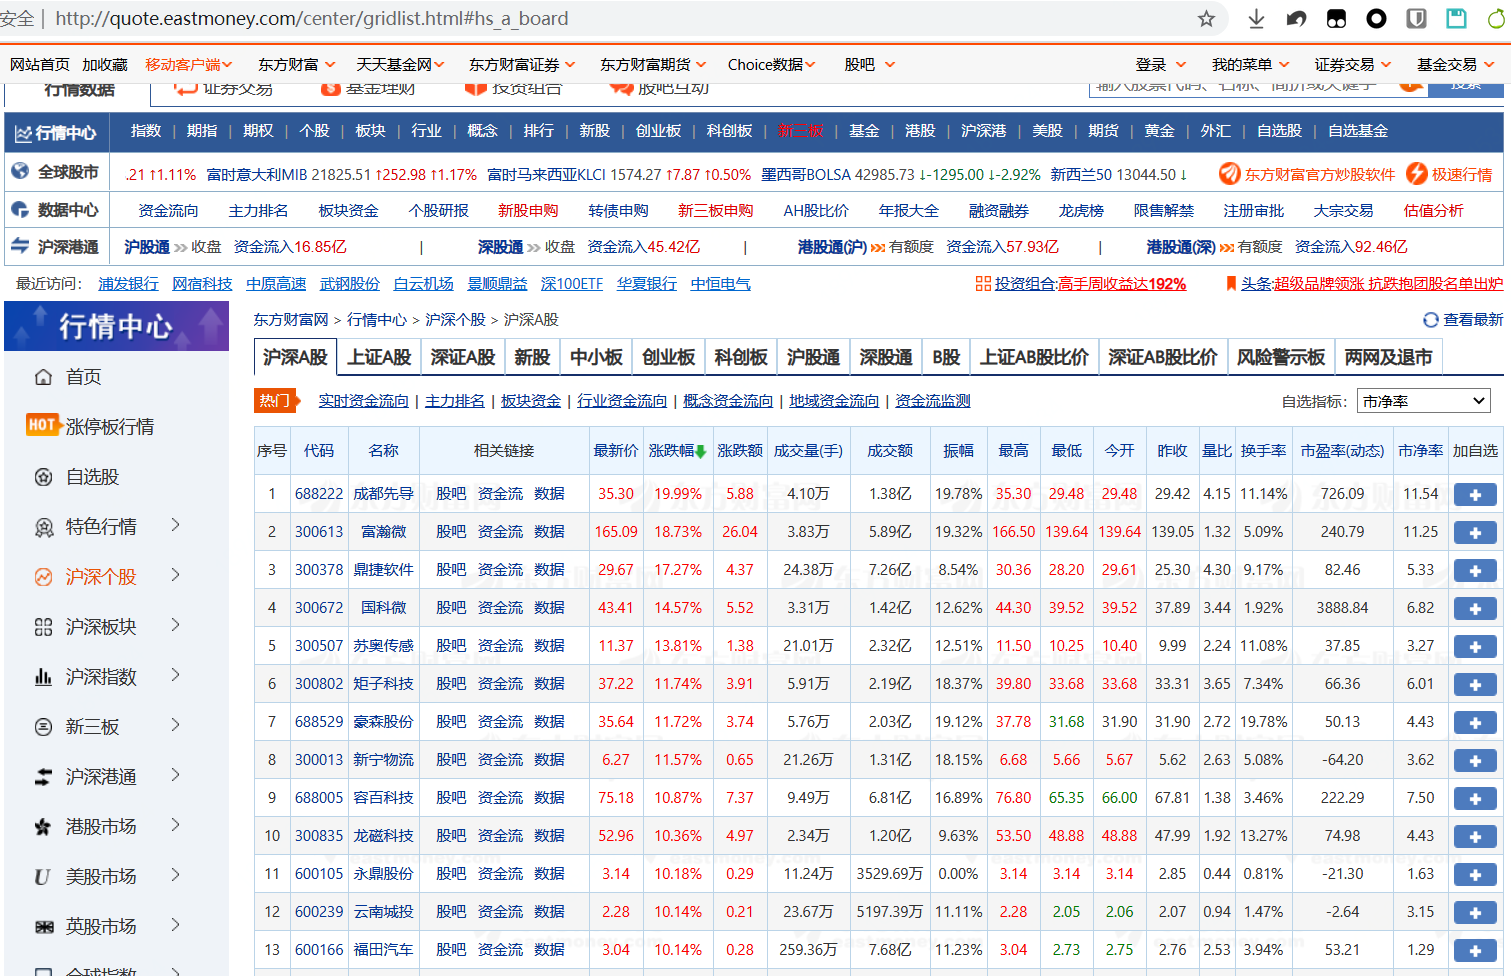This screenshot has width=1511, height=976.
Task: Open stock code 688222 link
Action: click(x=319, y=494)
